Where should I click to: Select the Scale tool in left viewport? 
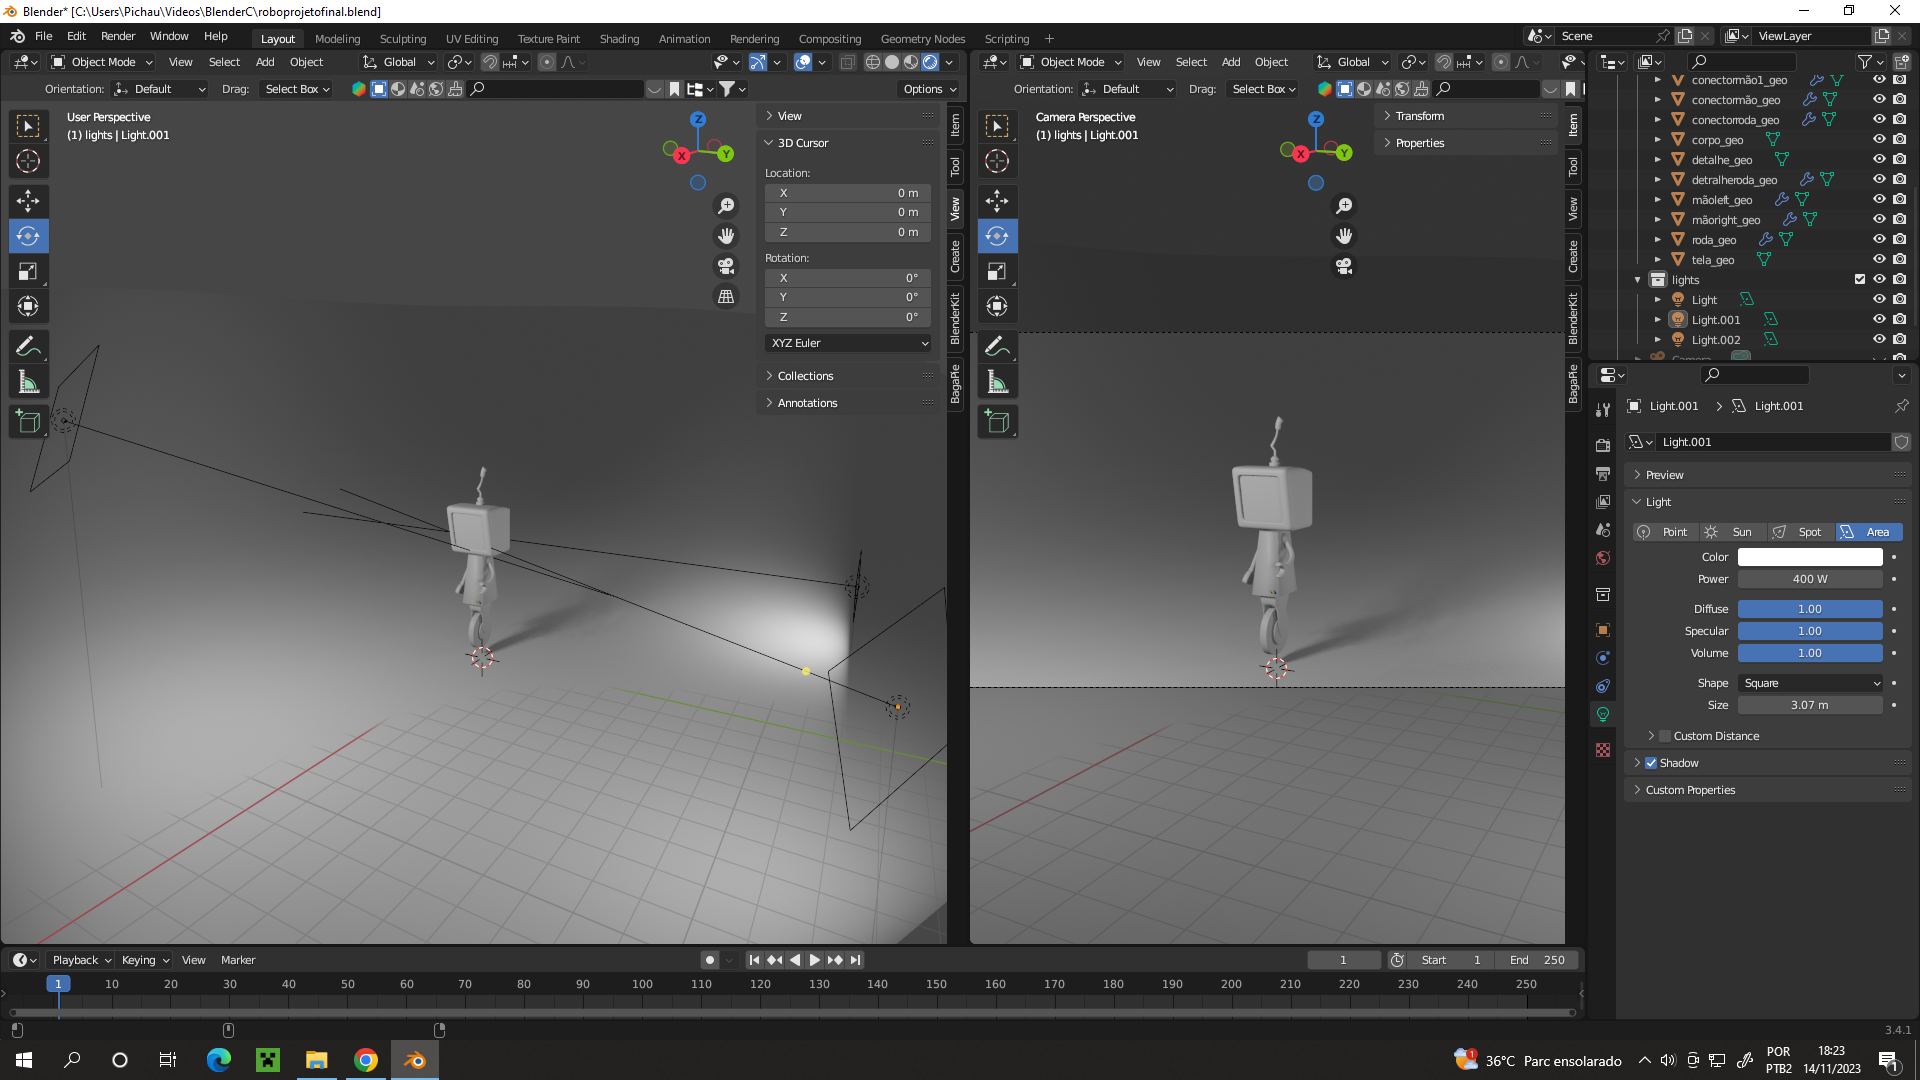[x=28, y=271]
